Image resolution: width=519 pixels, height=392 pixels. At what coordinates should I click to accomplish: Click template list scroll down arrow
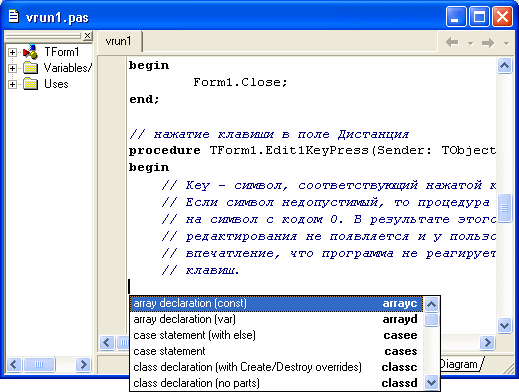pos(432,383)
